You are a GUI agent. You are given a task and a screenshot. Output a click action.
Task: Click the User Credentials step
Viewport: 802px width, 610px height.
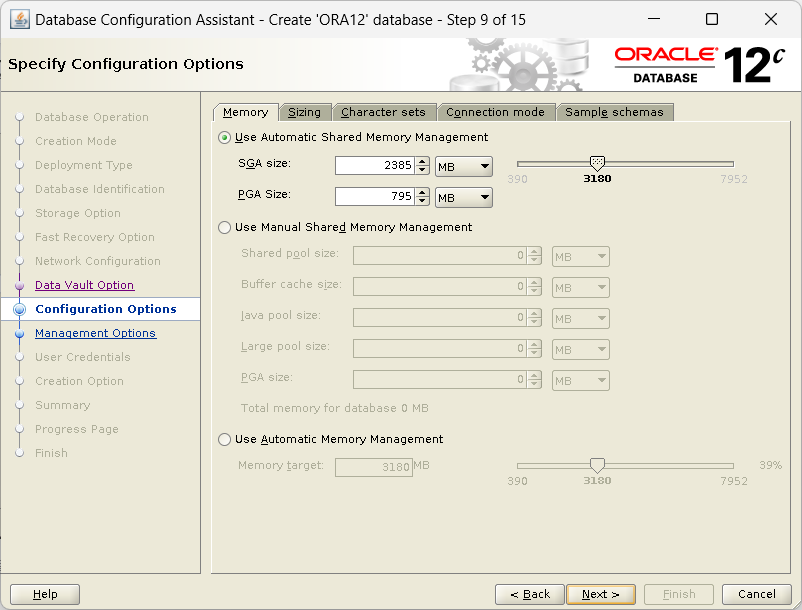click(x=82, y=357)
